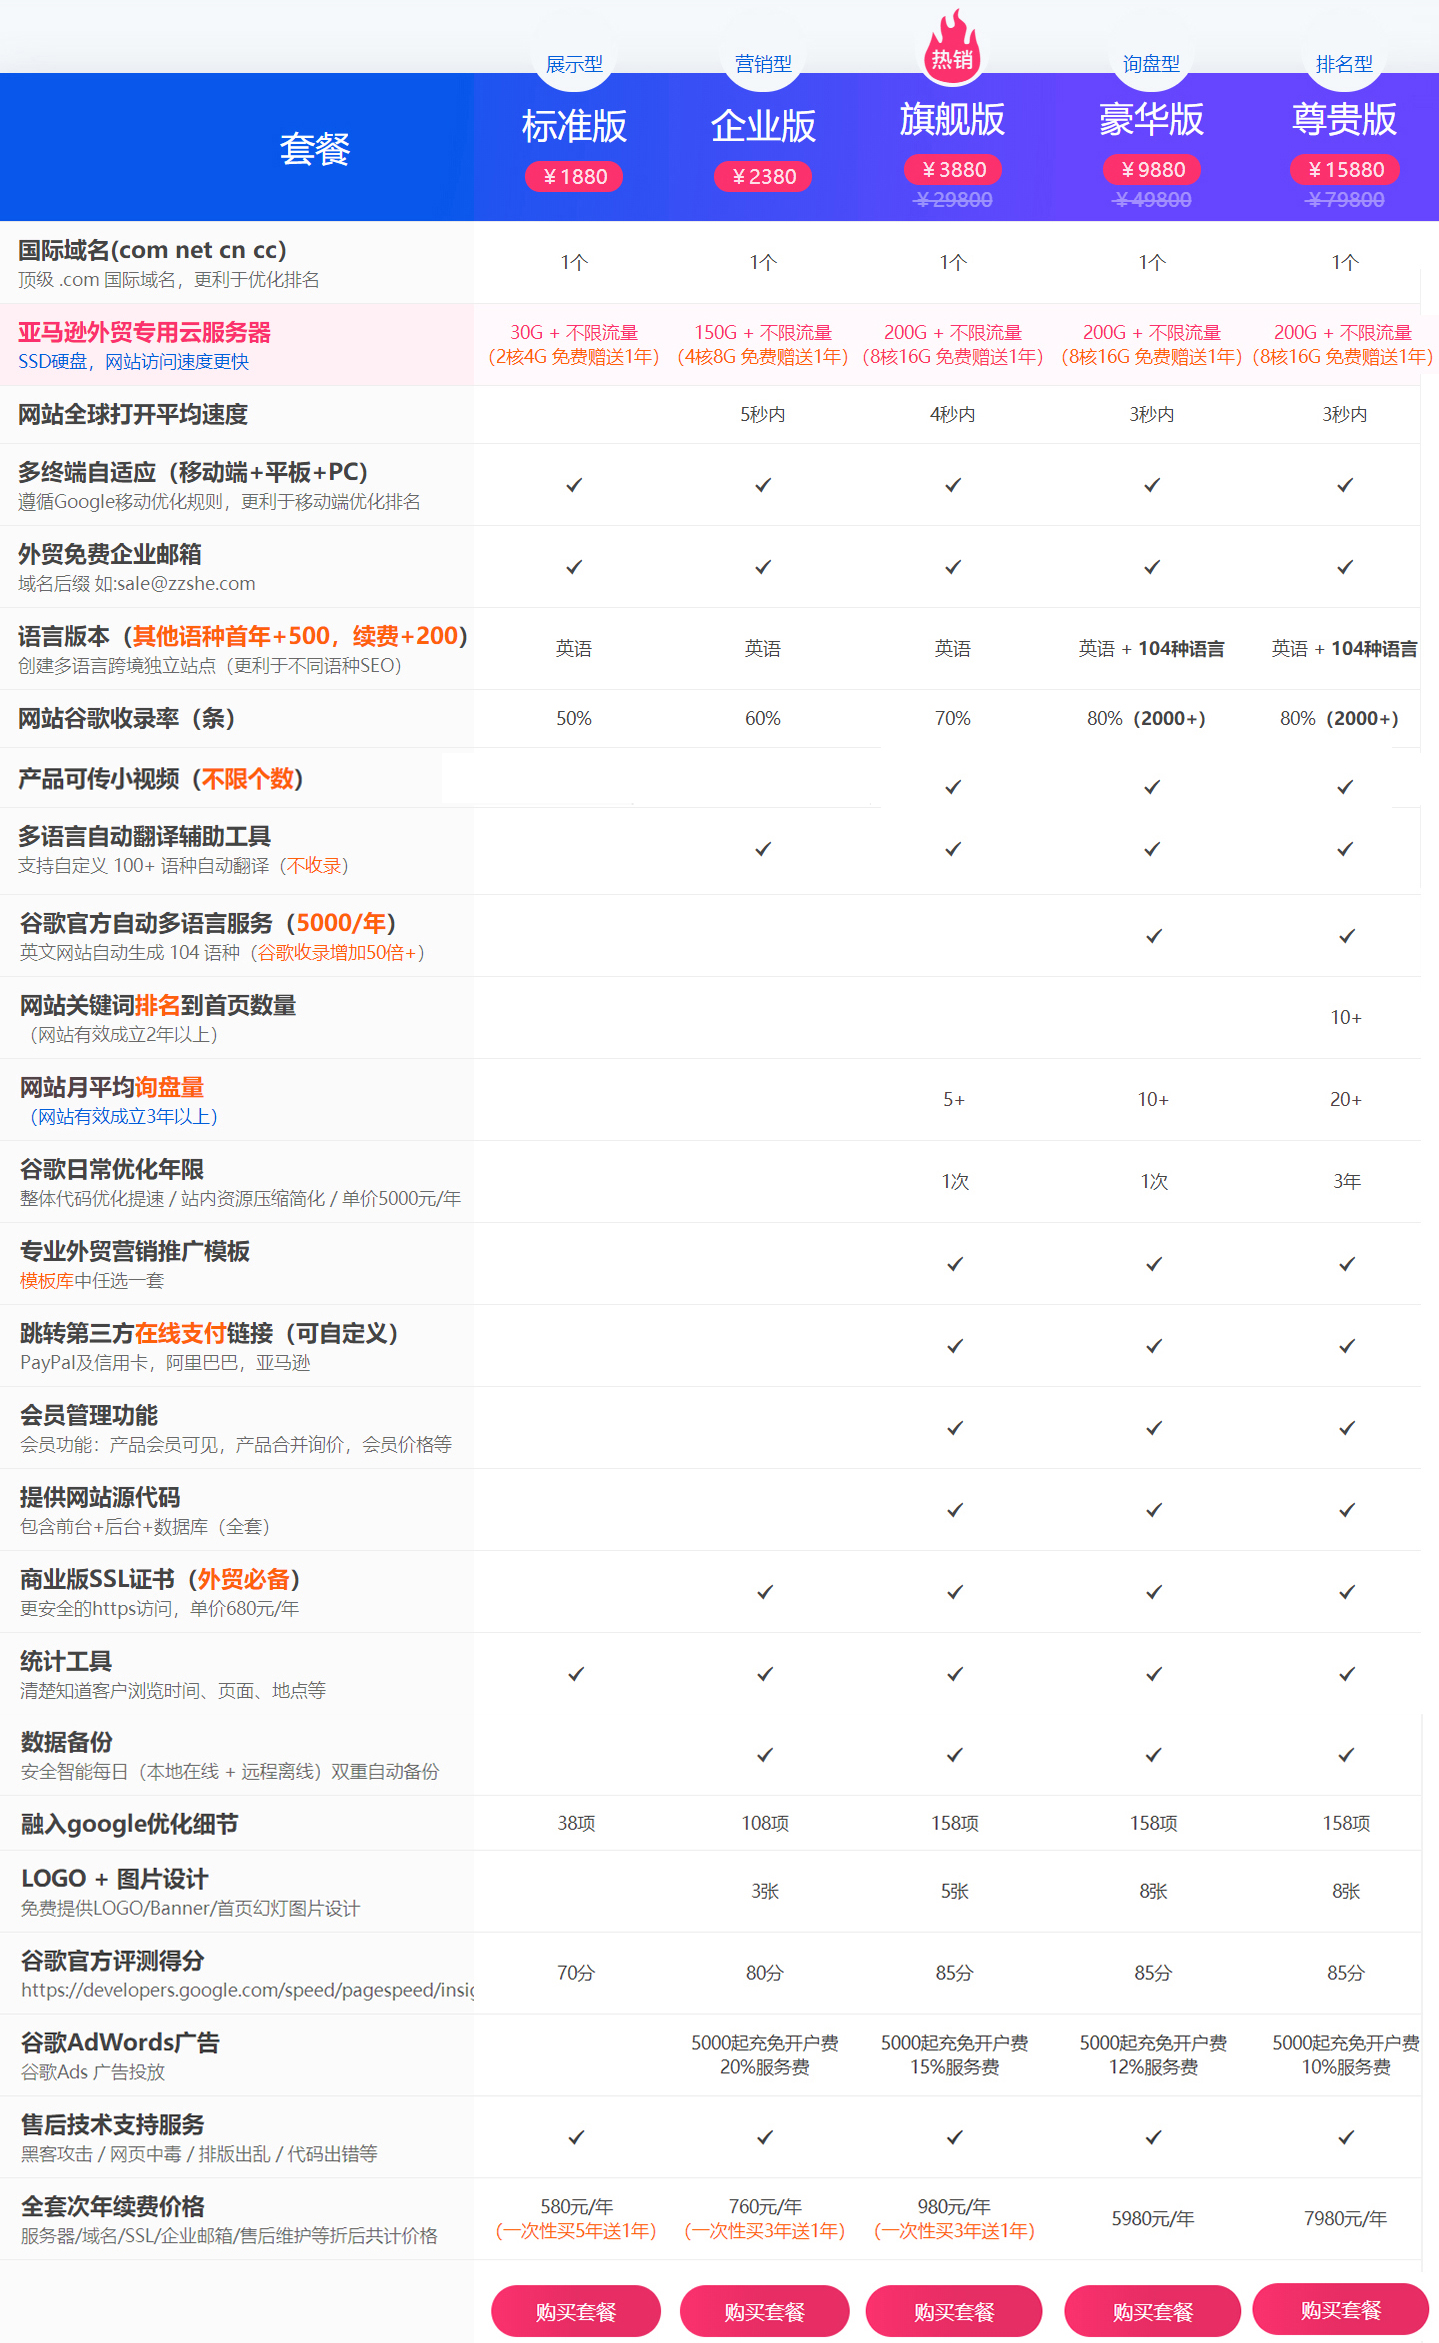Viewport: 1439px width, 2343px height.
Task: Click the 70分 谷歌官方评测得分 value
Action: pos(576,1973)
